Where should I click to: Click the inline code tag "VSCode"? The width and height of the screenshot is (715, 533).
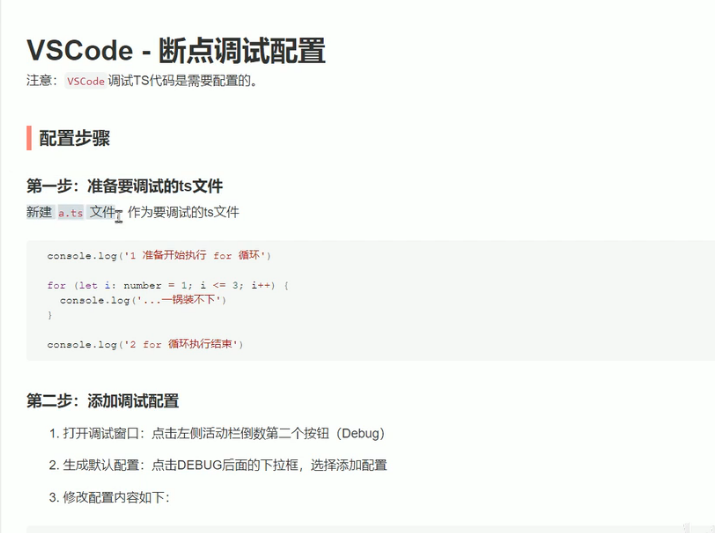[86, 81]
